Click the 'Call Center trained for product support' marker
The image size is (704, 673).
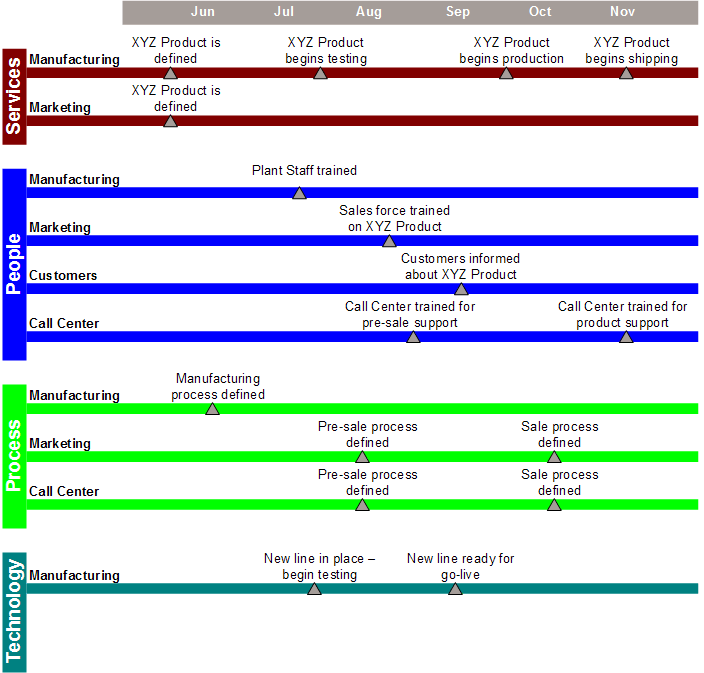pyautogui.click(x=626, y=337)
